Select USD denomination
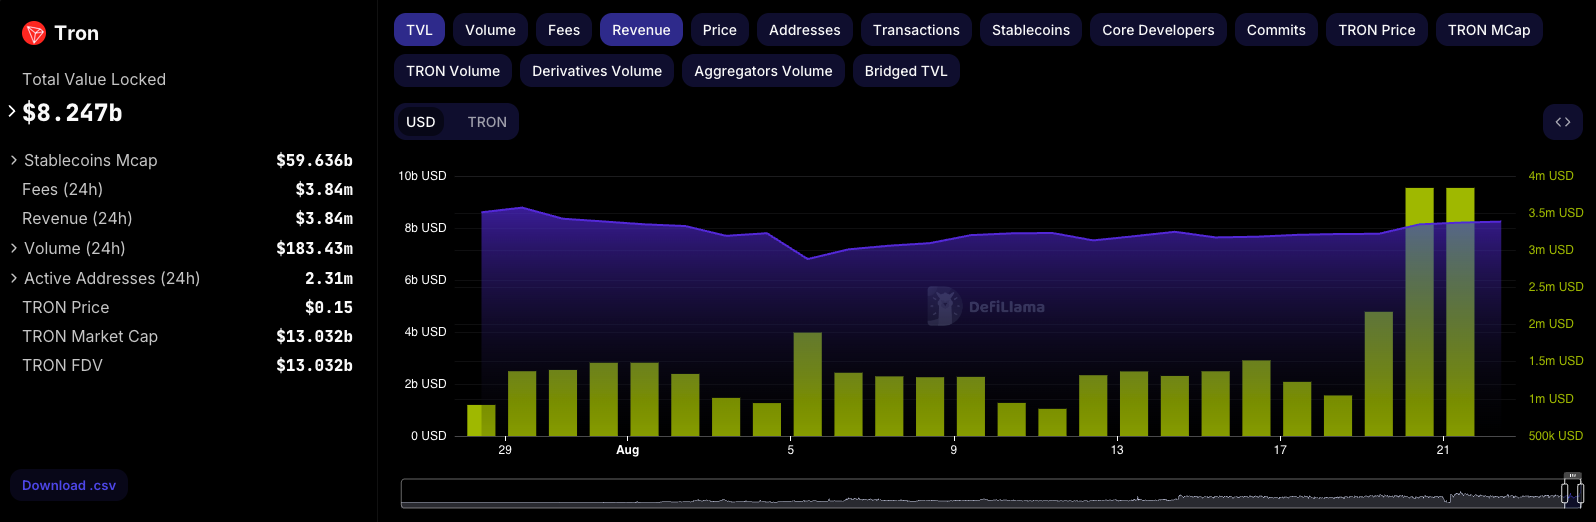The width and height of the screenshot is (1596, 522). pyautogui.click(x=420, y=122)
